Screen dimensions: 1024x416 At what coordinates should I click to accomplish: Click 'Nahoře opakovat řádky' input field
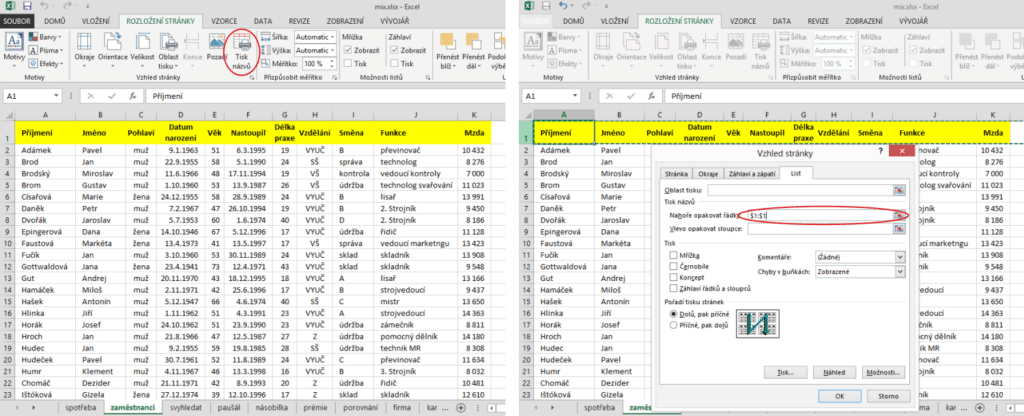pos(818,215)
